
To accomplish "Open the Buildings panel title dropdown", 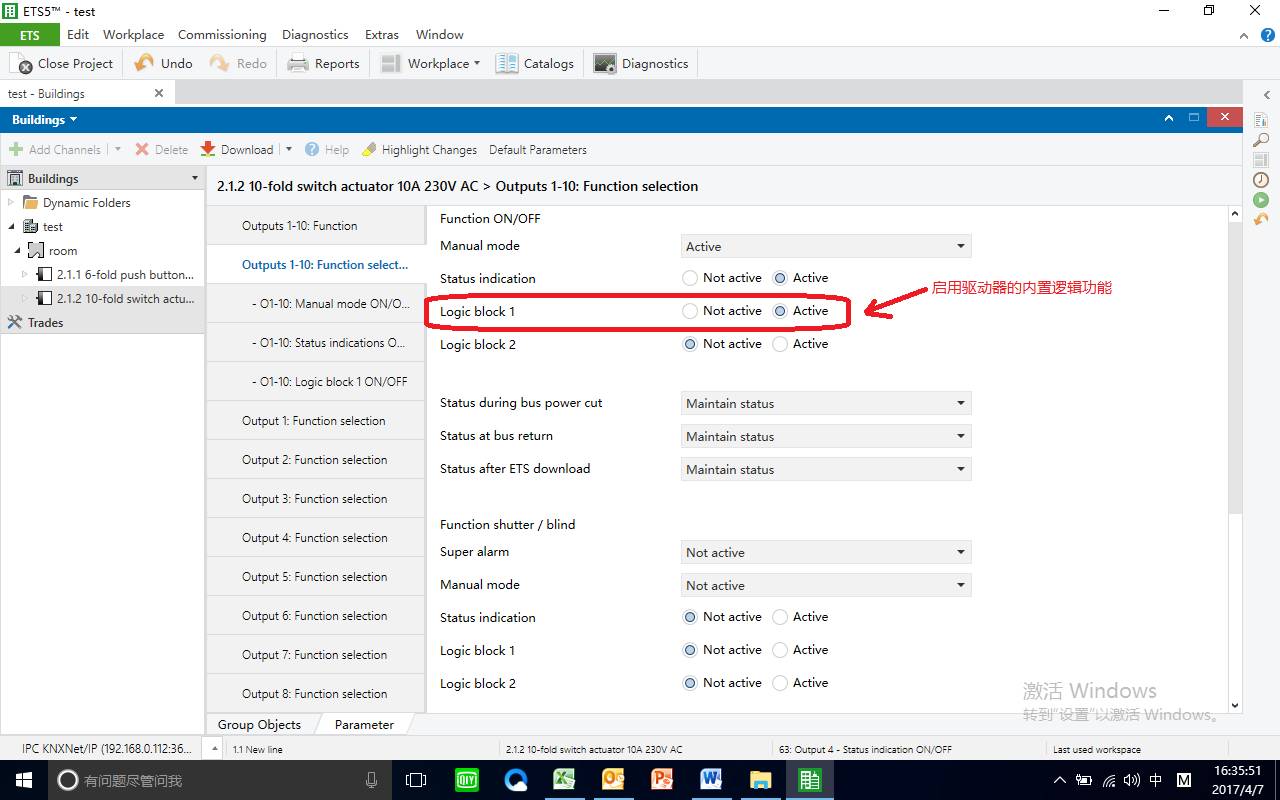I will tap(44, 119).
